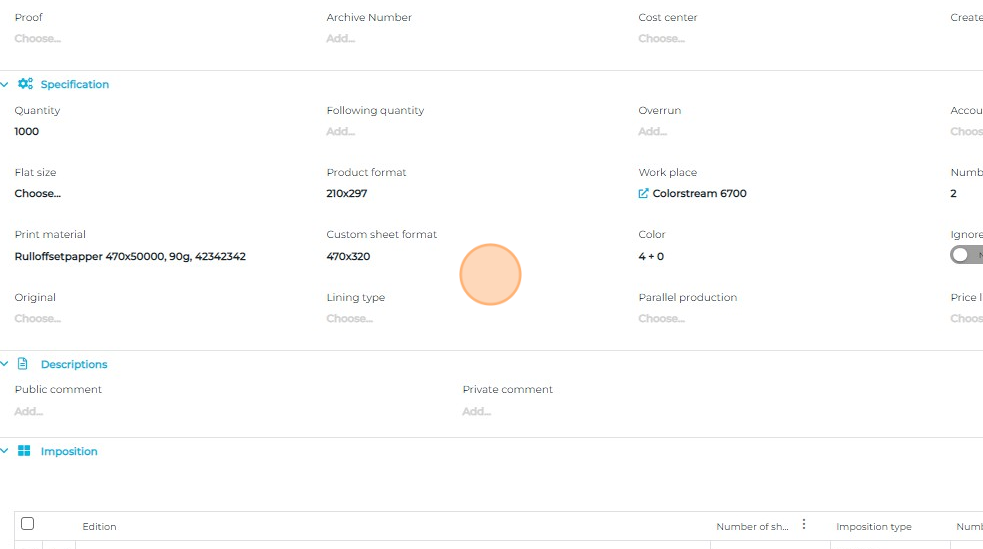Viewport: 983px width, 549px height.
Task: Sort by the Edition column header
Action: coord(99,527)
